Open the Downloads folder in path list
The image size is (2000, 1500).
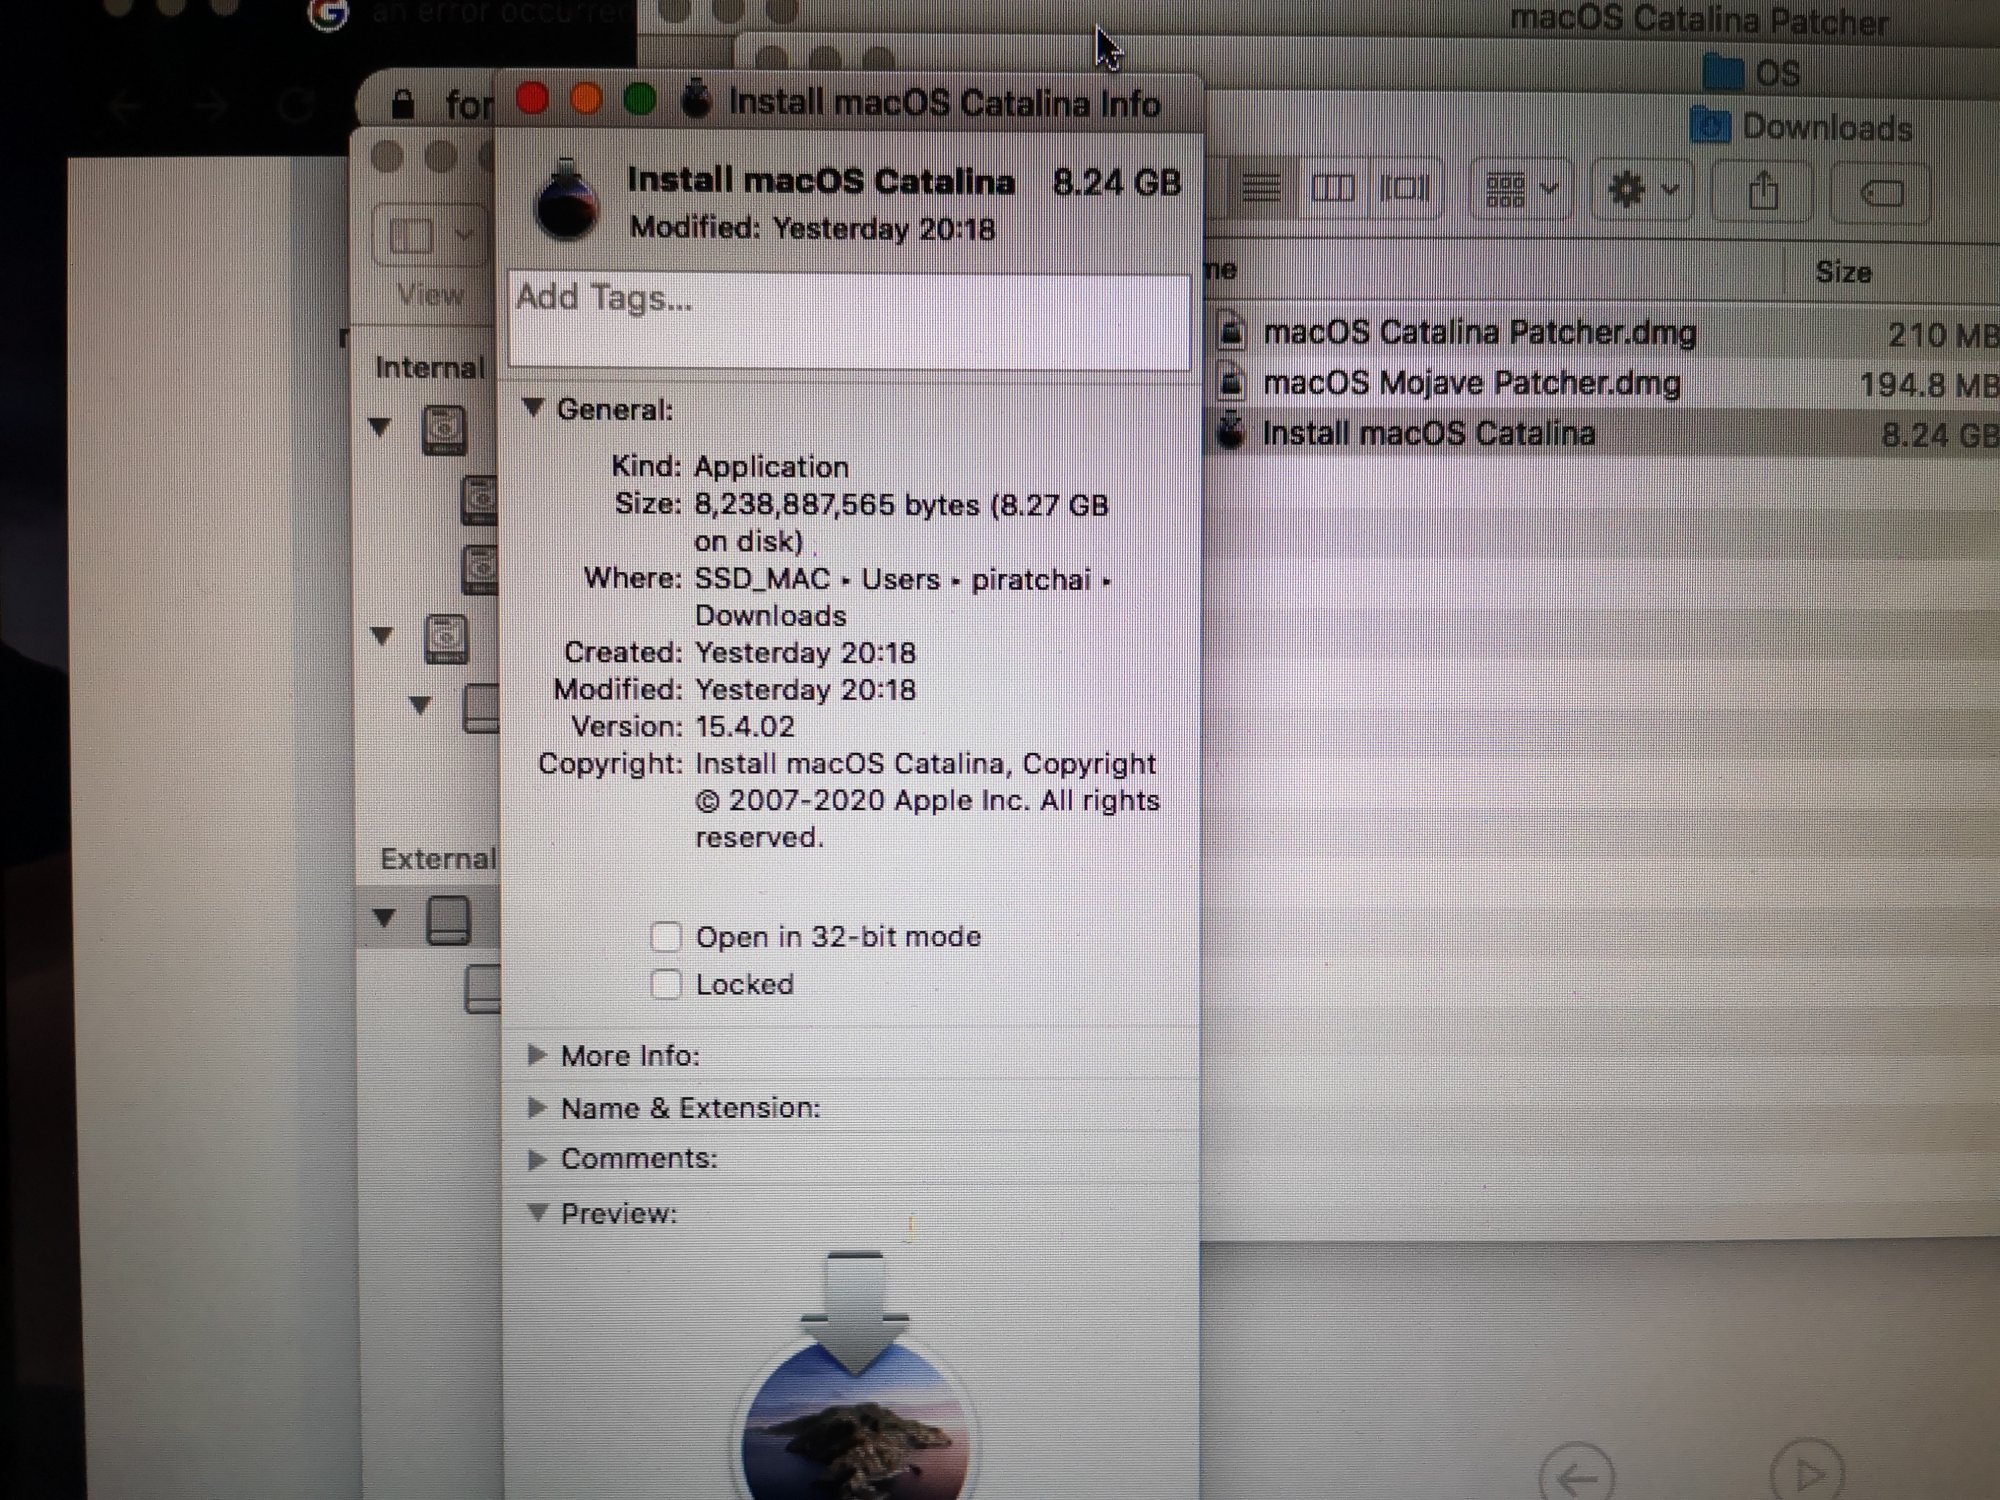pos(1801,127)
